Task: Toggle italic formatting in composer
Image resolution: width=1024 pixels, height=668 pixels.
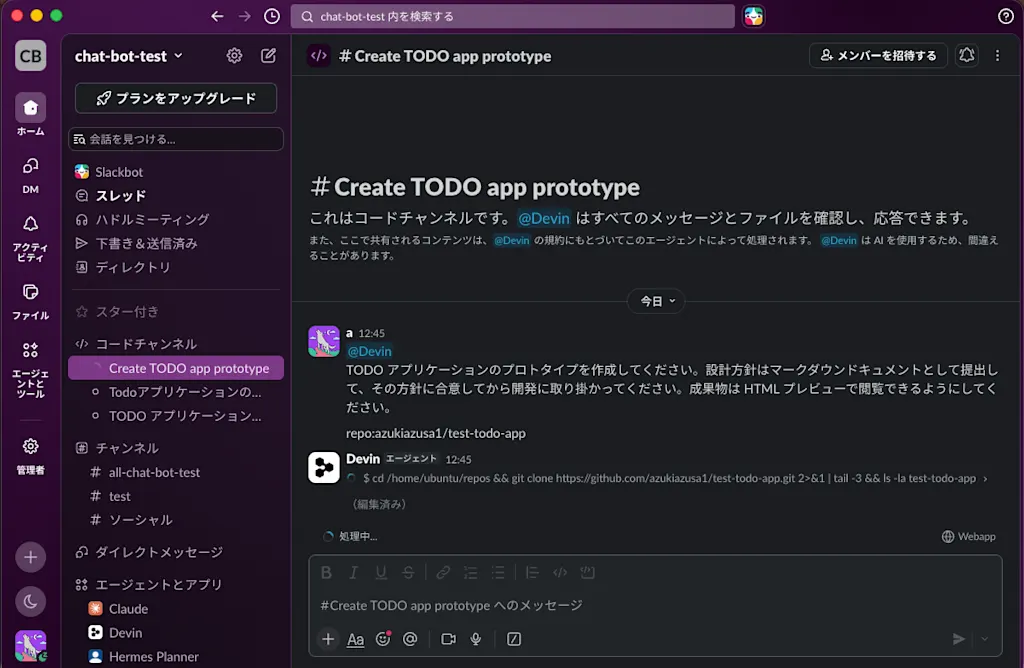Action: pyautogui.click(x=353, y=573)
